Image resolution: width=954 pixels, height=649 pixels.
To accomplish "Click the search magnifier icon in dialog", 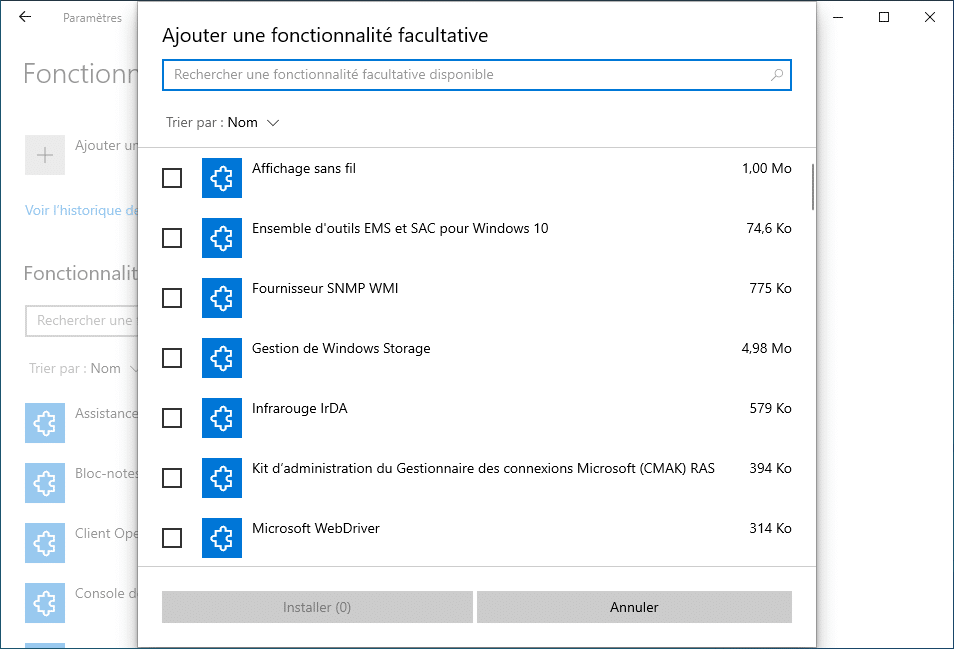I will pyautogui.click(x=777, y=75).
